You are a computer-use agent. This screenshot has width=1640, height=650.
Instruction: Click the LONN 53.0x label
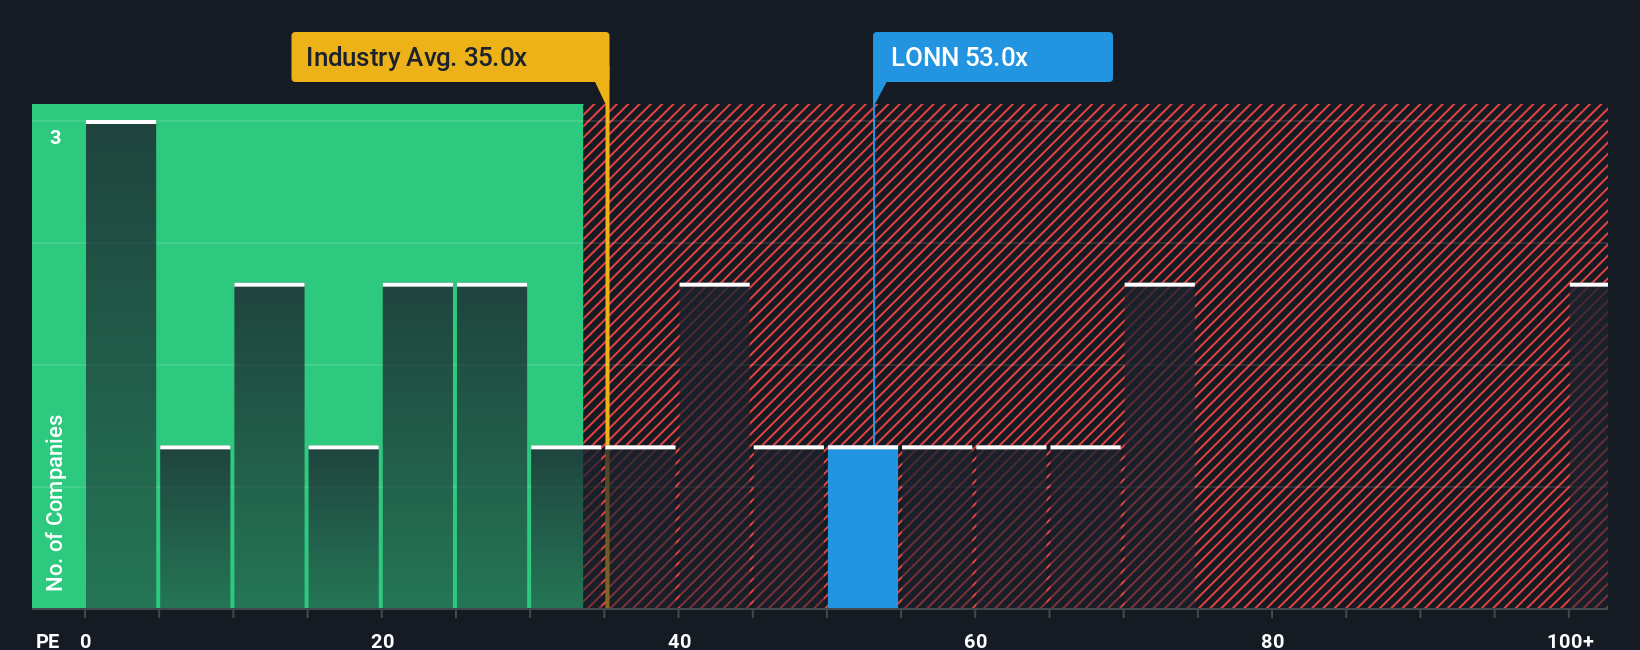[x=992, y=57]
